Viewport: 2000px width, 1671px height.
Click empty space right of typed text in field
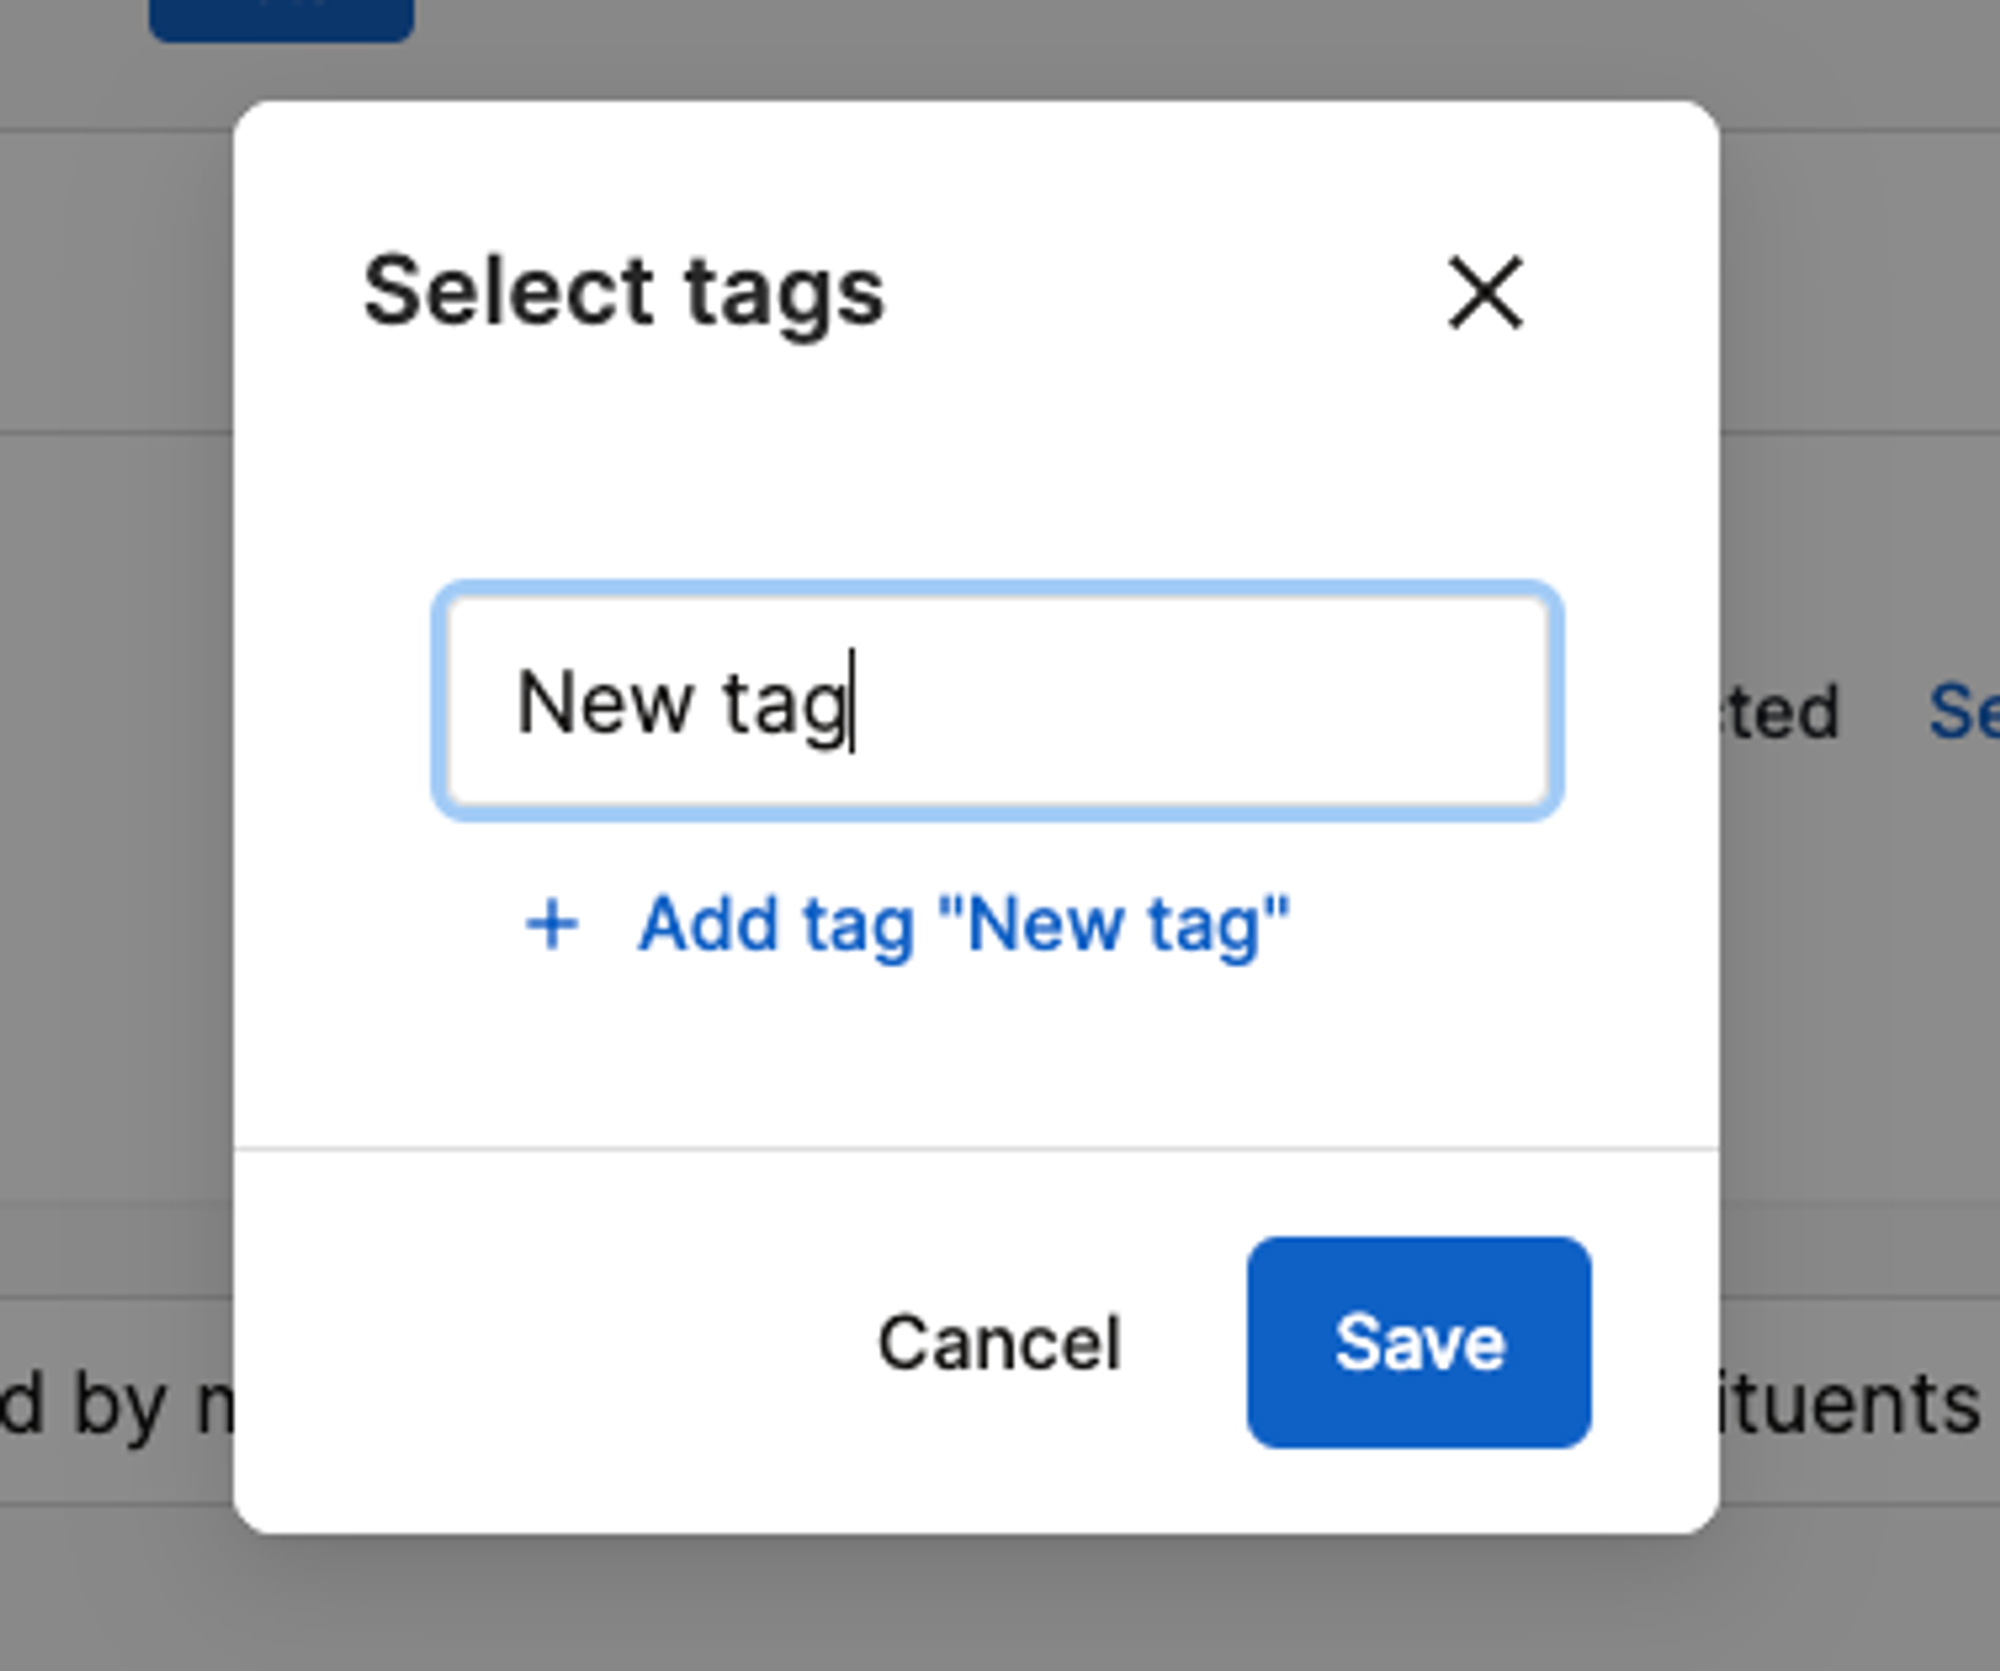coord(1200,701)
